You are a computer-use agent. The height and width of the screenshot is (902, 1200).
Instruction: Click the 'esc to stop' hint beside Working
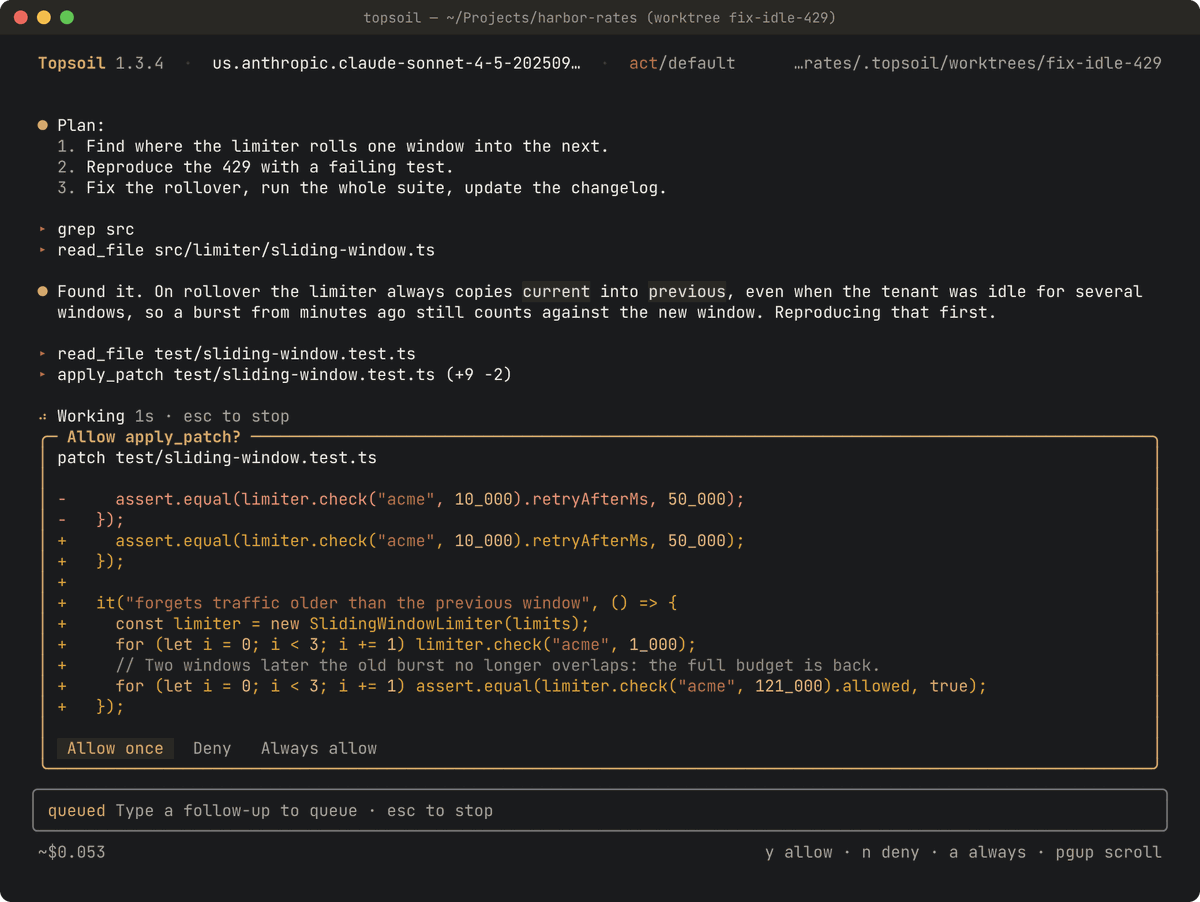pos(236,416)
